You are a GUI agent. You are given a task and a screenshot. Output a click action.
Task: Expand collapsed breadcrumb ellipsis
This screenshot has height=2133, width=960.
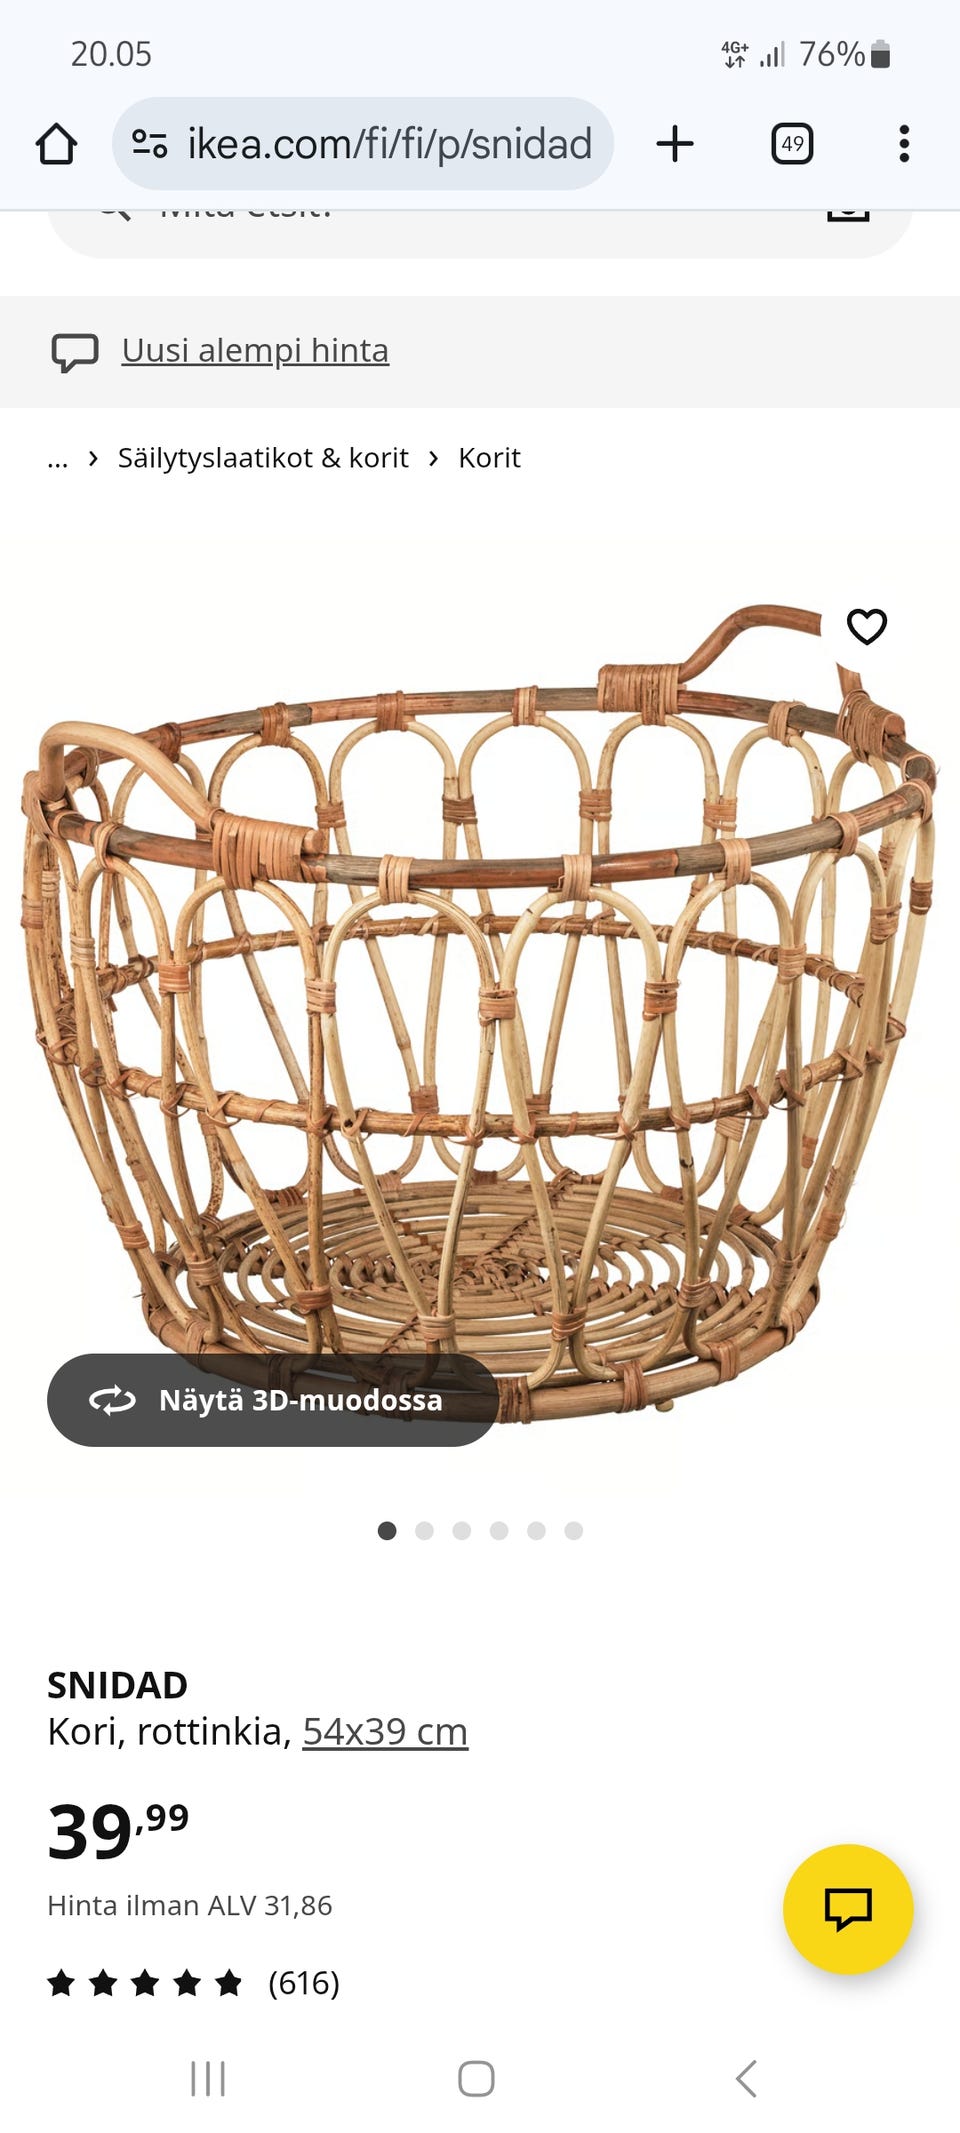pyautogui.click(x=58, y=459)
